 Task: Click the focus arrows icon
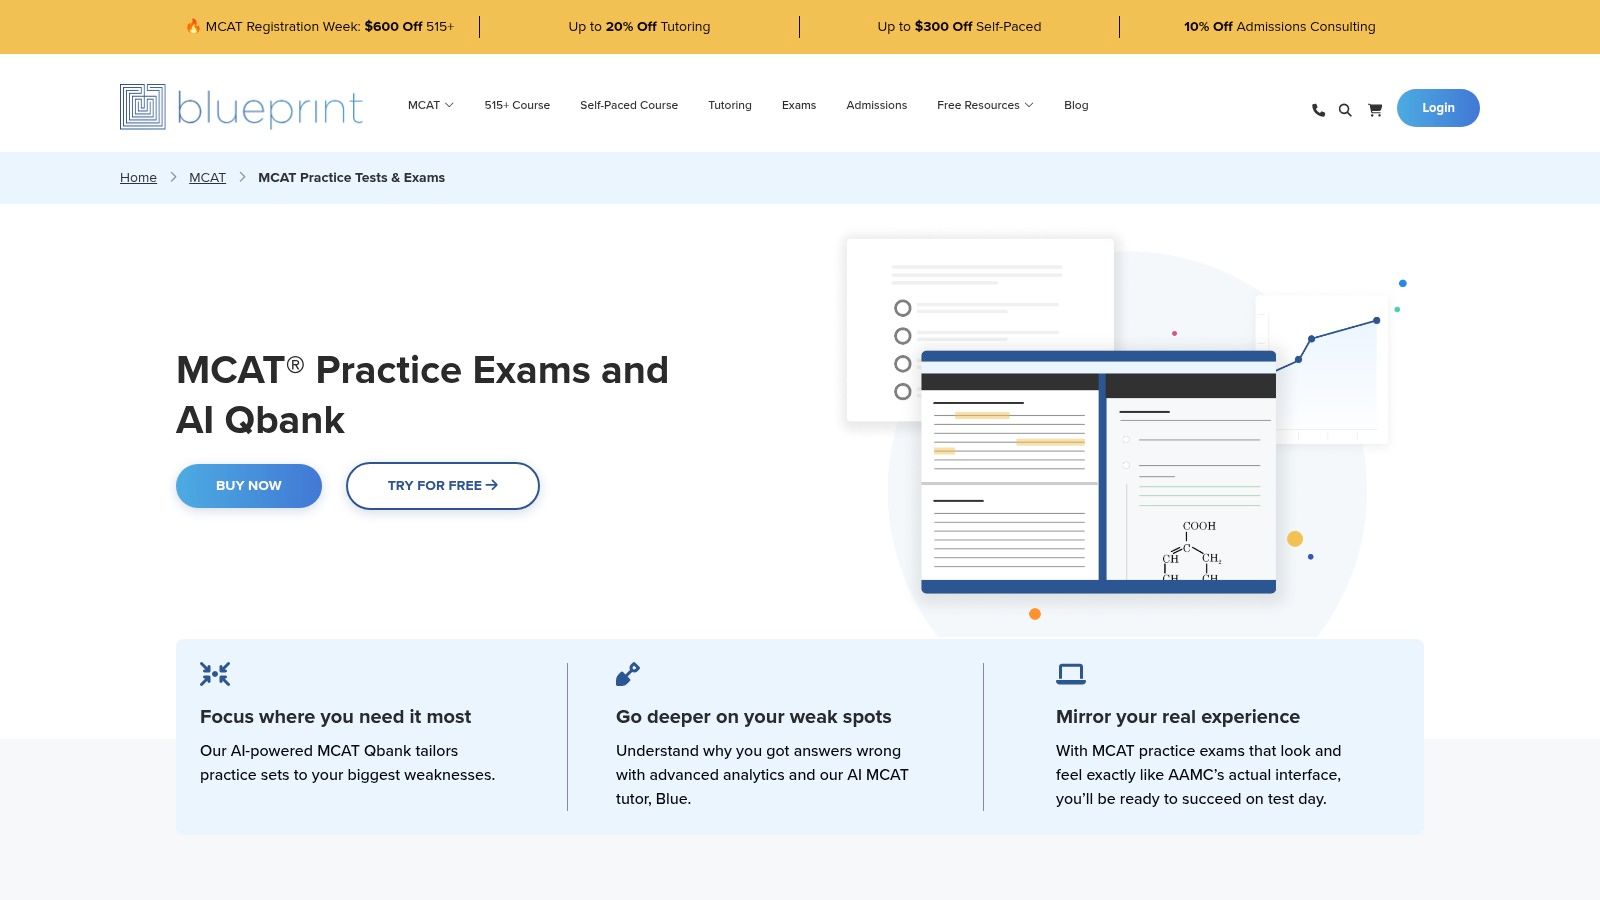(x=215, y=674)
